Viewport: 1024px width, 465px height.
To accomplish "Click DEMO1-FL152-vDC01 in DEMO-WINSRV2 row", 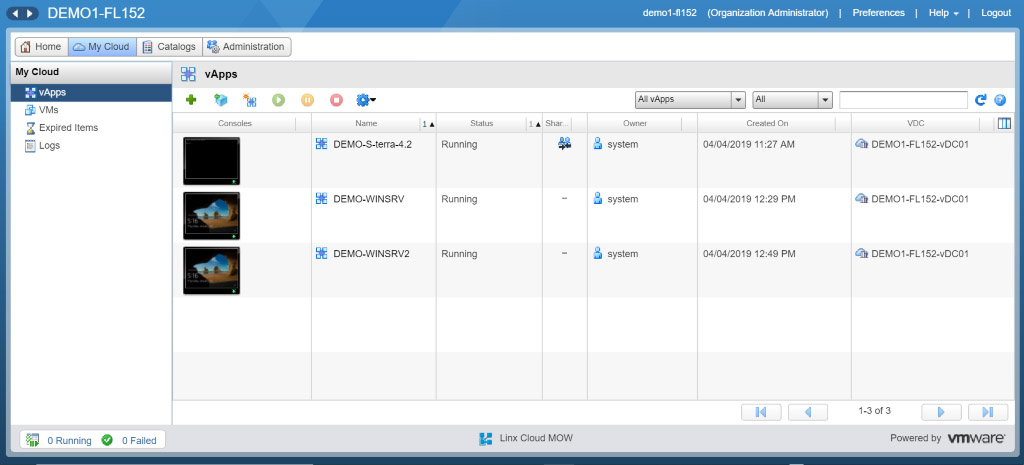I will [920, 254].
